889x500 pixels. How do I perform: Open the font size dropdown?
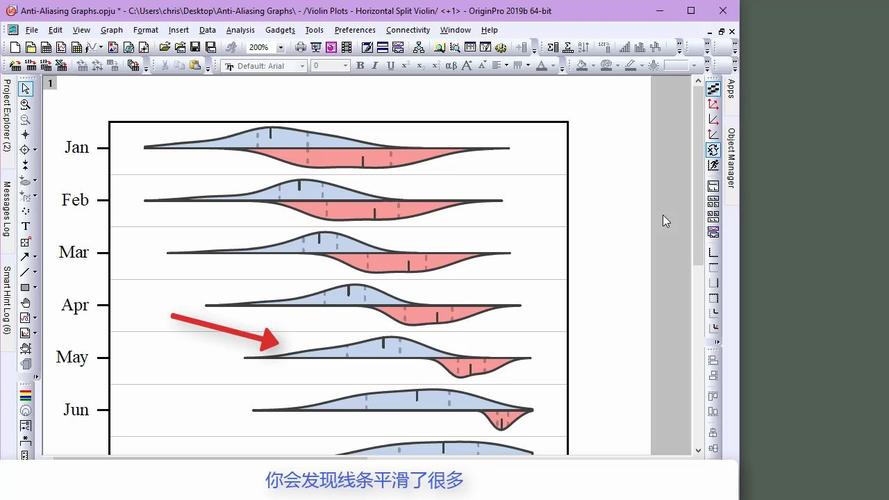(346, 66)
